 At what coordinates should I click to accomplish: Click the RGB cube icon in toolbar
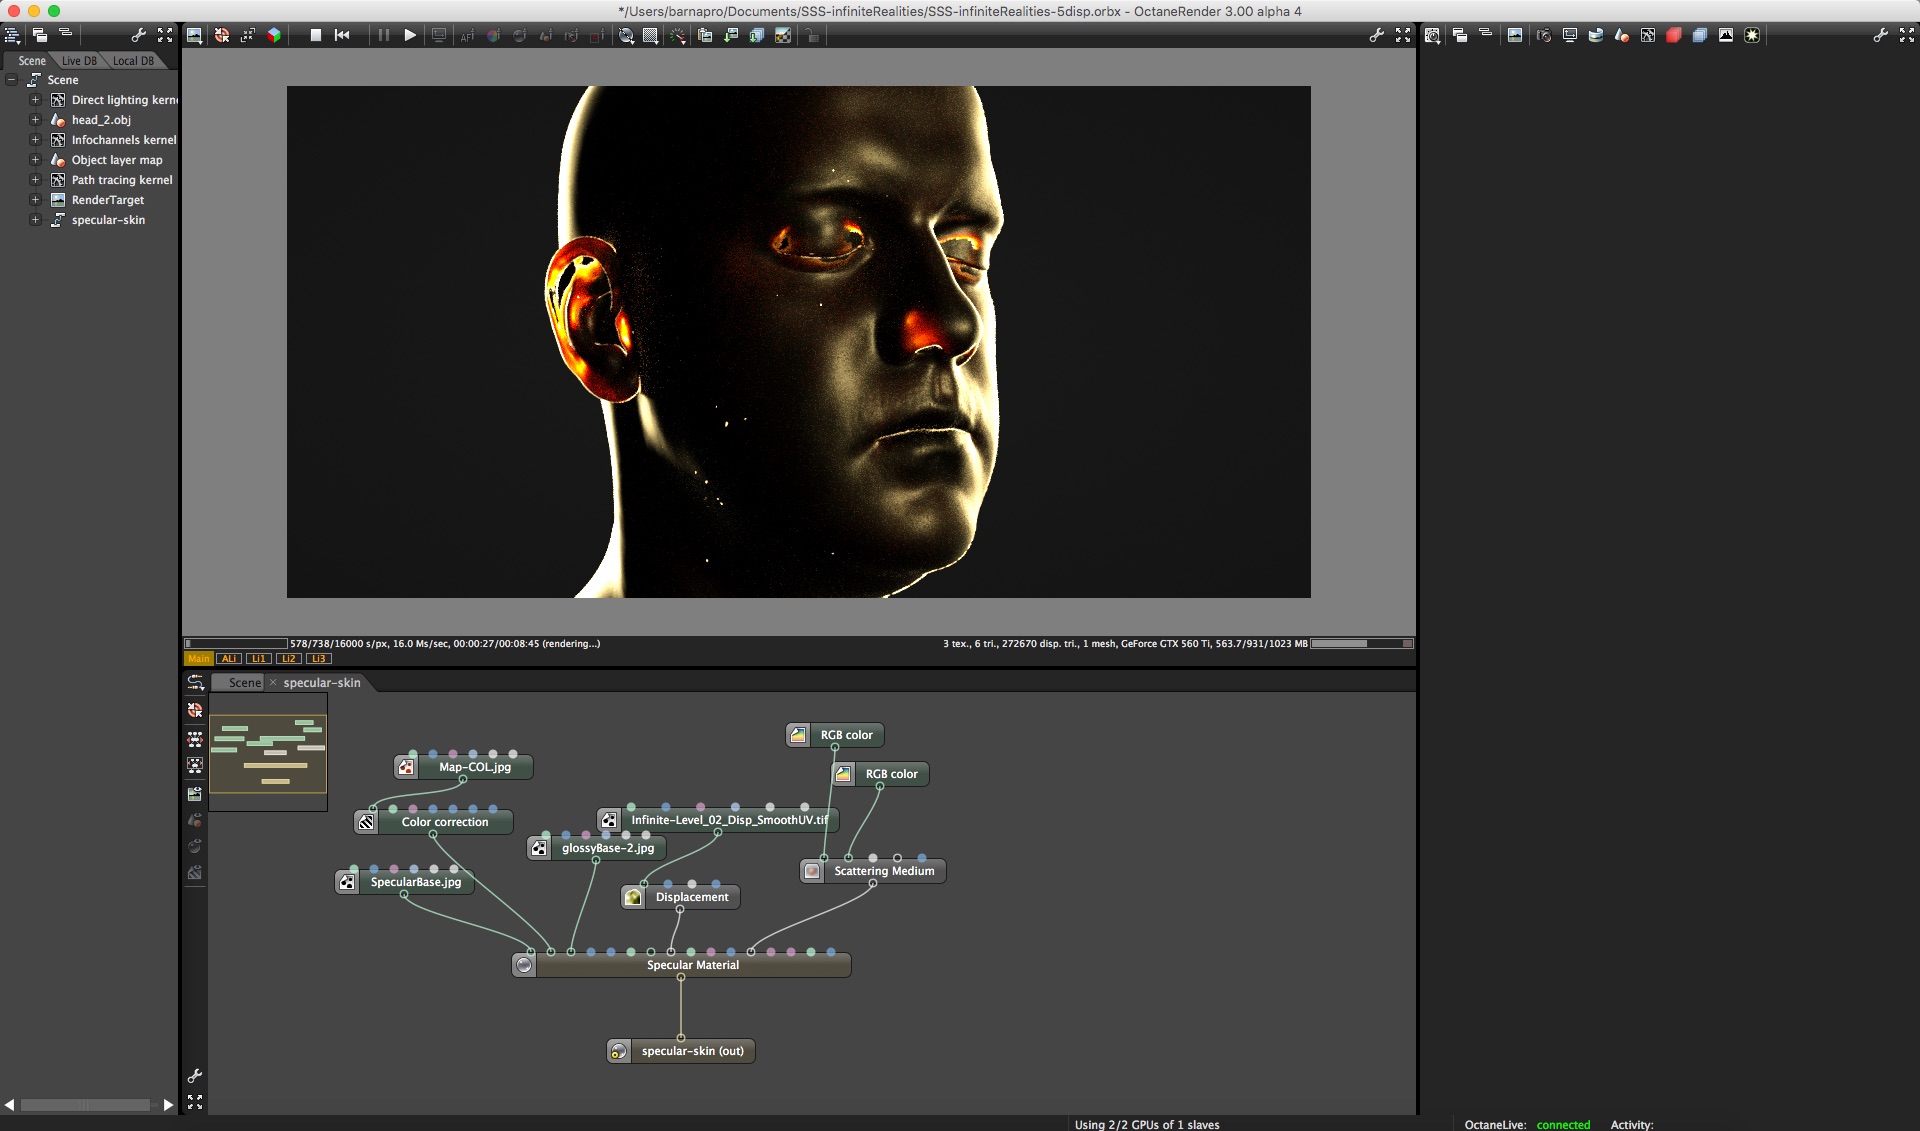[274, 35]
